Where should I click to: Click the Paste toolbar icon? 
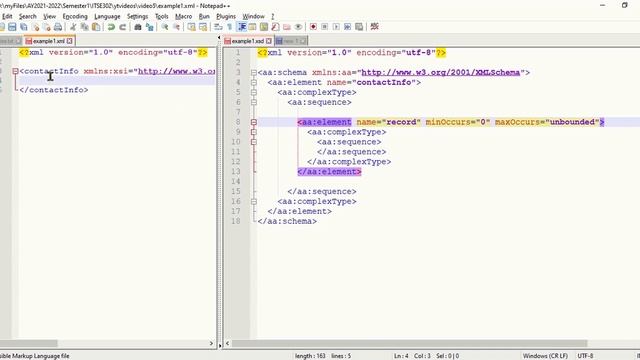click(x=96, y=27)
